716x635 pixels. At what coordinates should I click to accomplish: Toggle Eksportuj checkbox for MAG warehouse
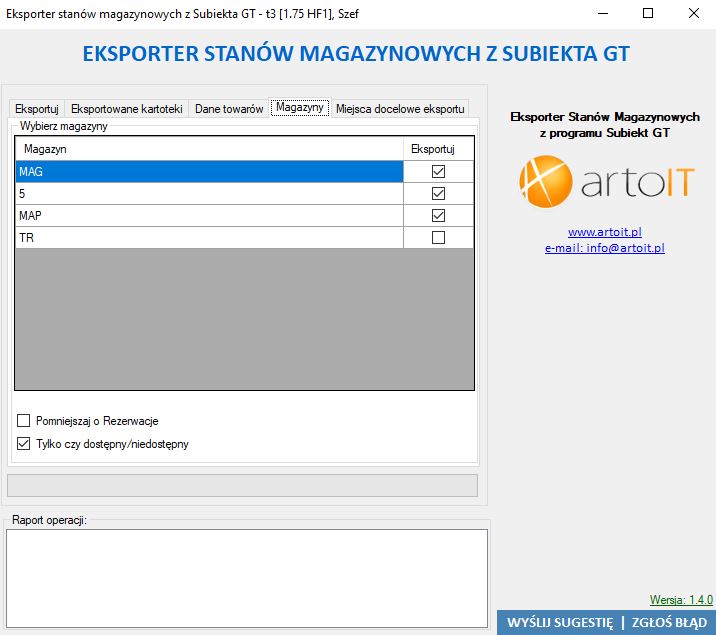438,171
